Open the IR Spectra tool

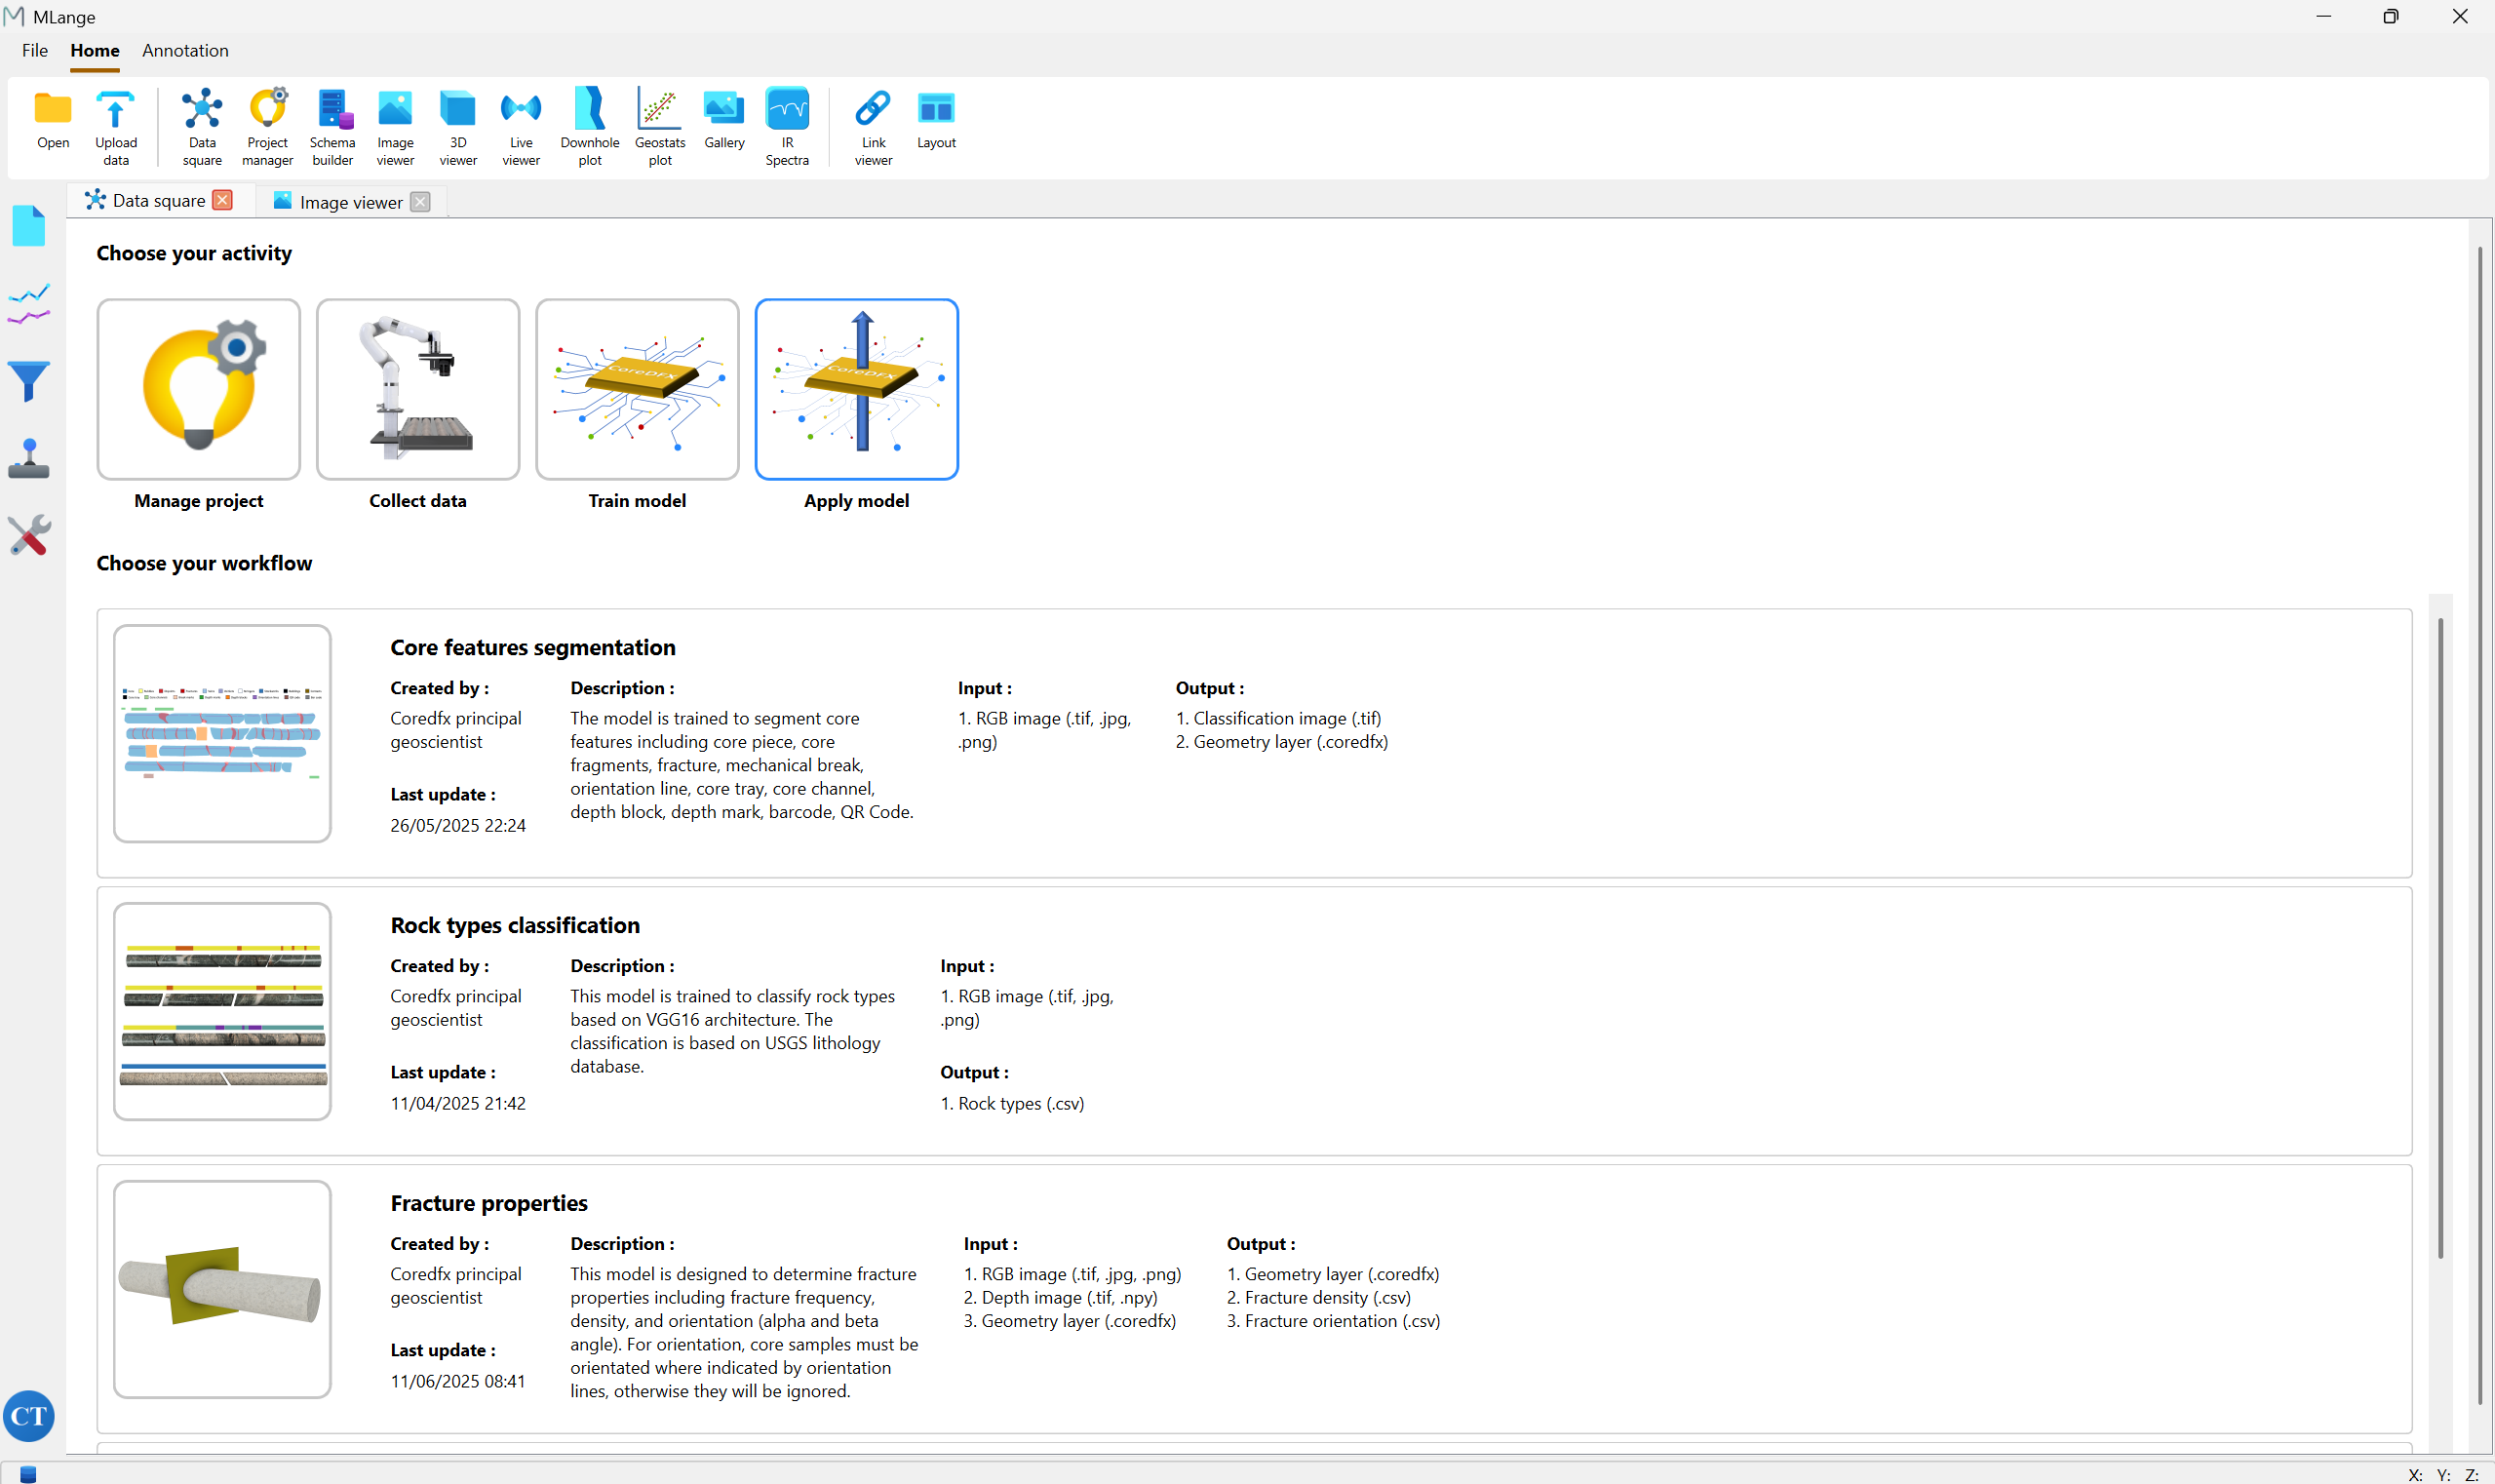click(x=787, y=125)
